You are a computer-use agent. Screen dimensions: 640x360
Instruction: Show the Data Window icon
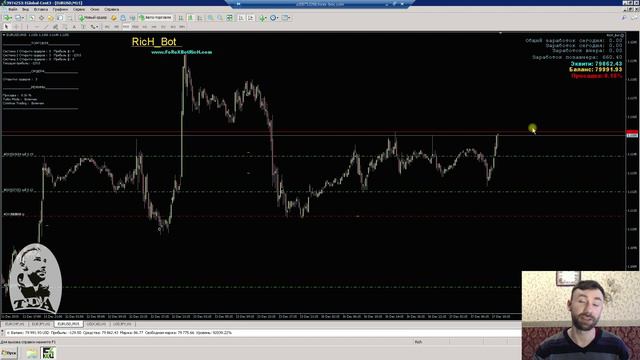tap(42, 18)
